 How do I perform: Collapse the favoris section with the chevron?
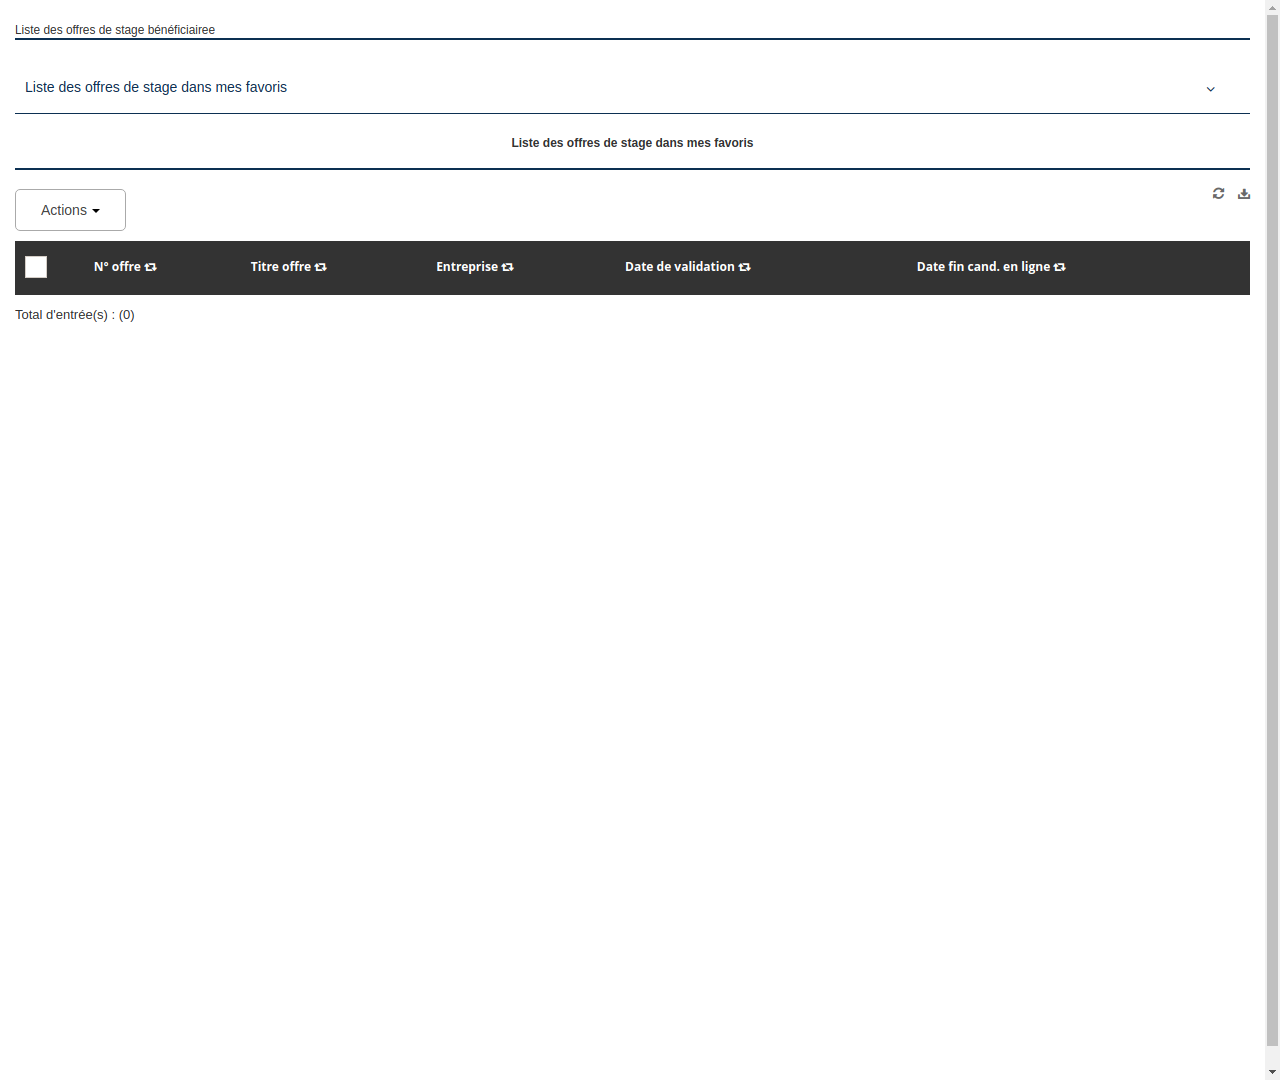1210,89
